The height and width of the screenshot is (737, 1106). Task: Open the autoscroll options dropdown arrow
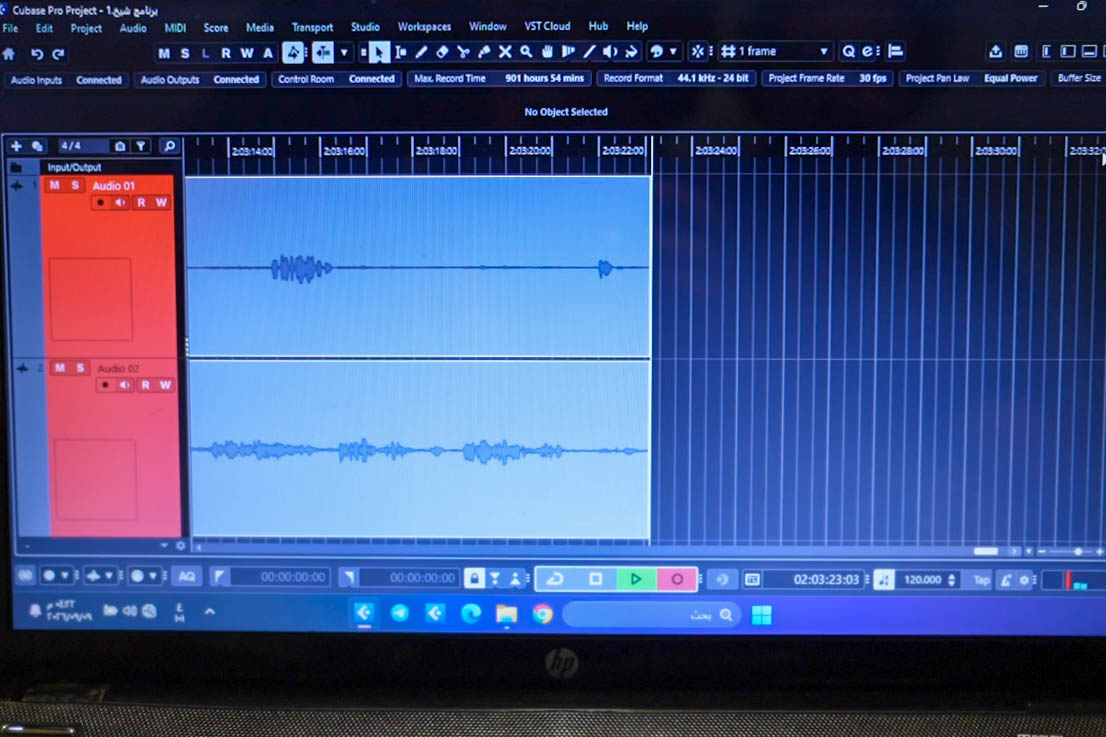[x=344, y=52]
